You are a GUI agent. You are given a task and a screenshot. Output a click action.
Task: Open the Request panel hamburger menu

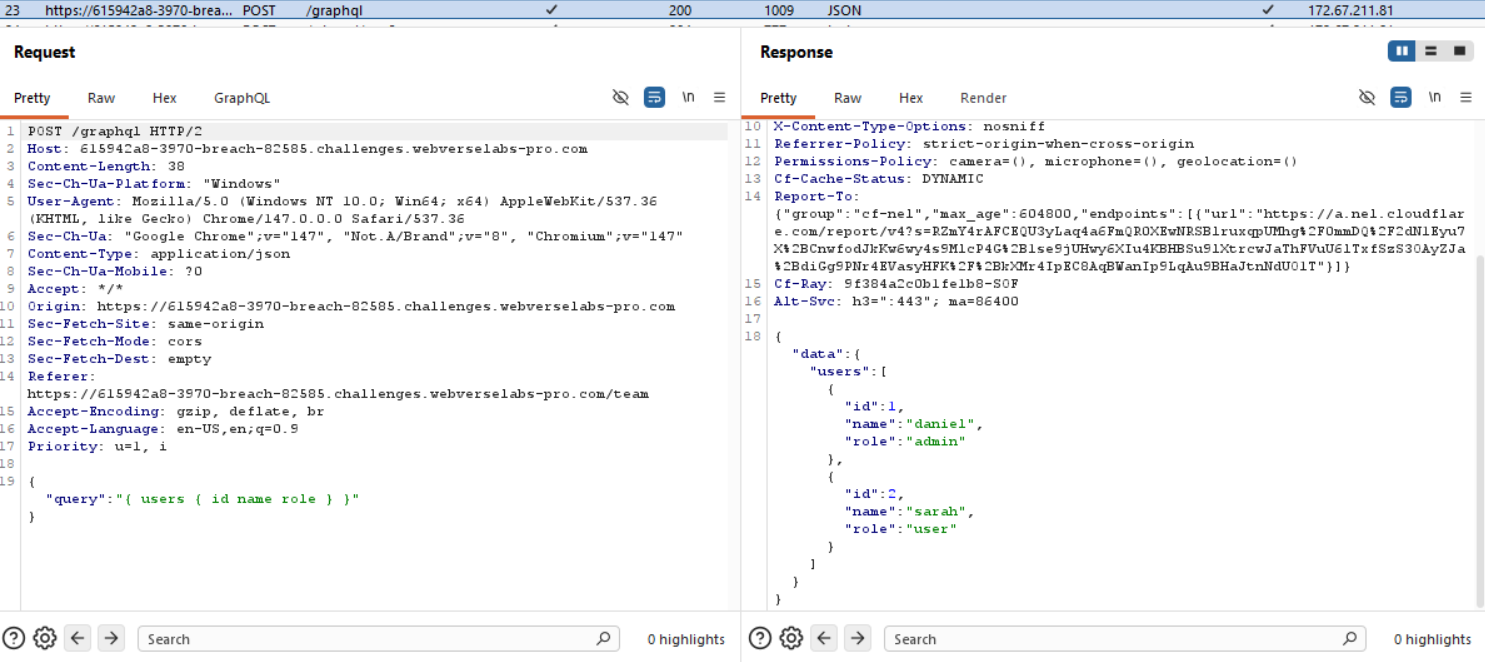tap(719, 97)
